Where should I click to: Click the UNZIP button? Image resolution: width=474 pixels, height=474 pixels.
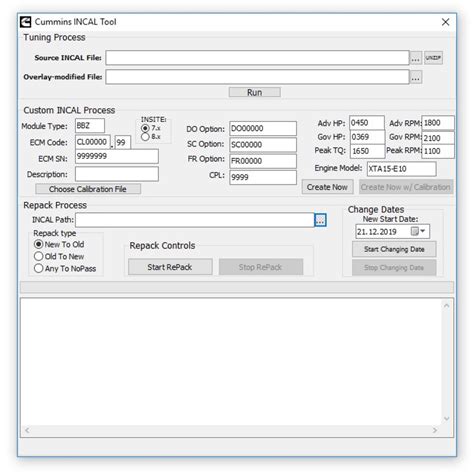point(433,58)
